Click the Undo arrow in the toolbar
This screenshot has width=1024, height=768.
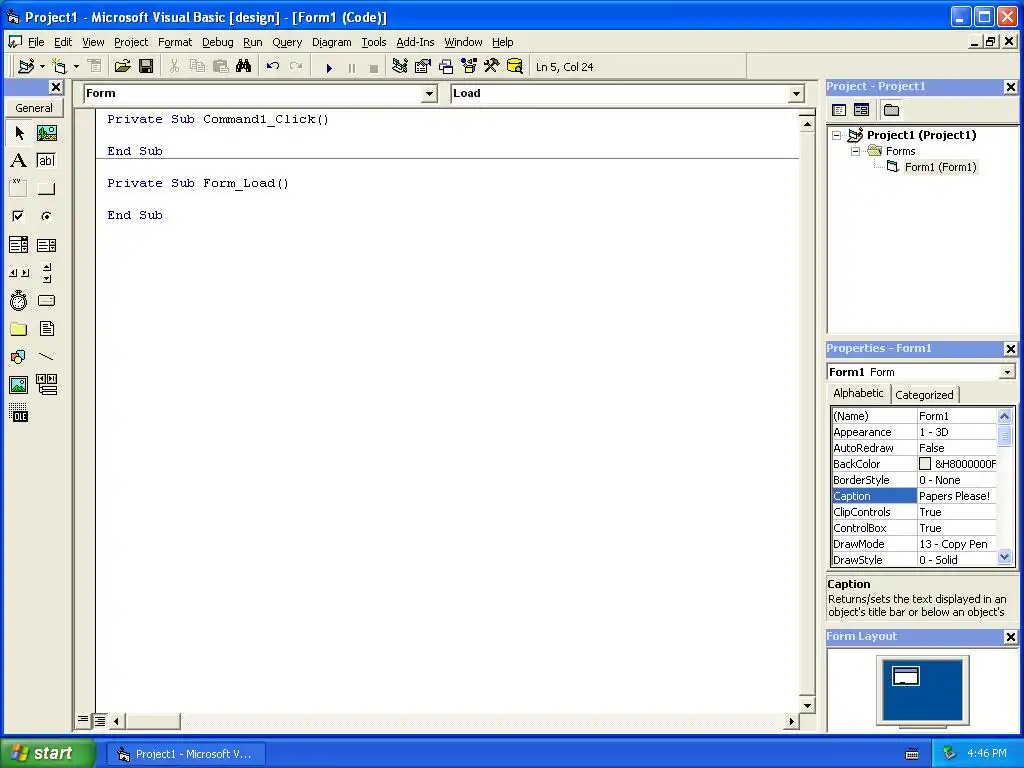click(273, 67)
